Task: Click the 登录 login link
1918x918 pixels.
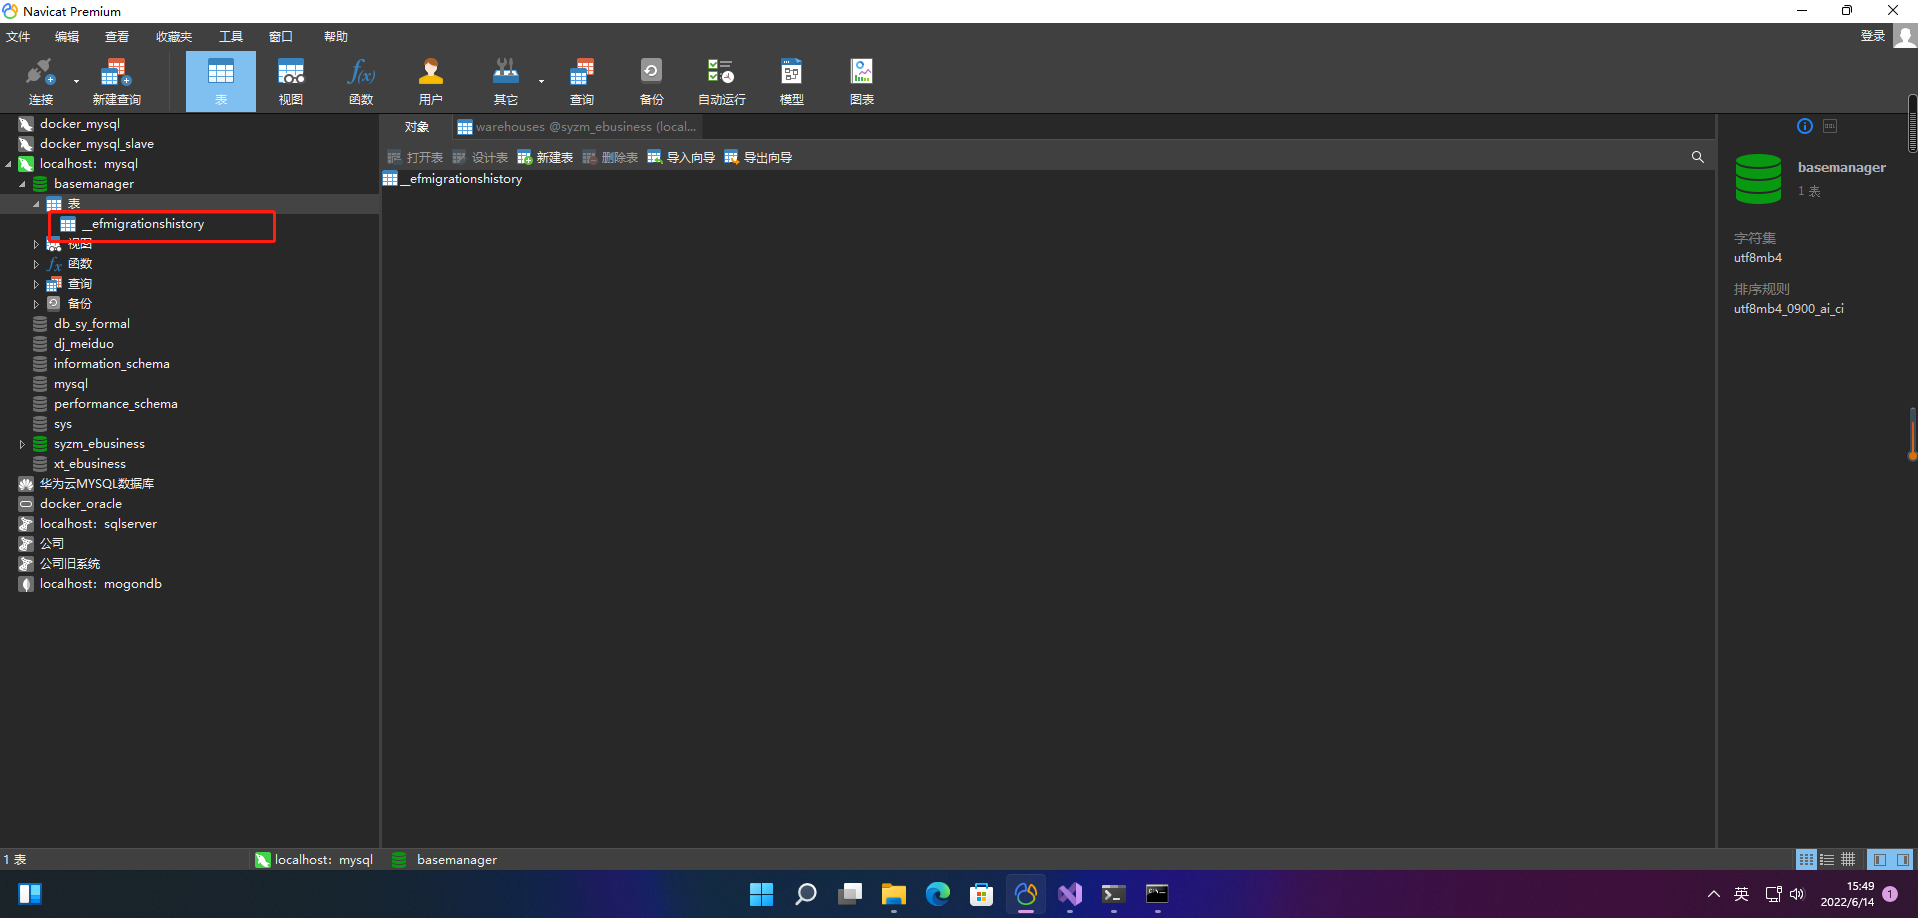Action: click(1872, 36)
